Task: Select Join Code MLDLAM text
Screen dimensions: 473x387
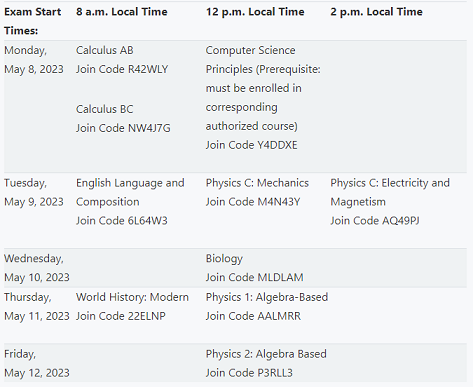Action: [254, 277]
